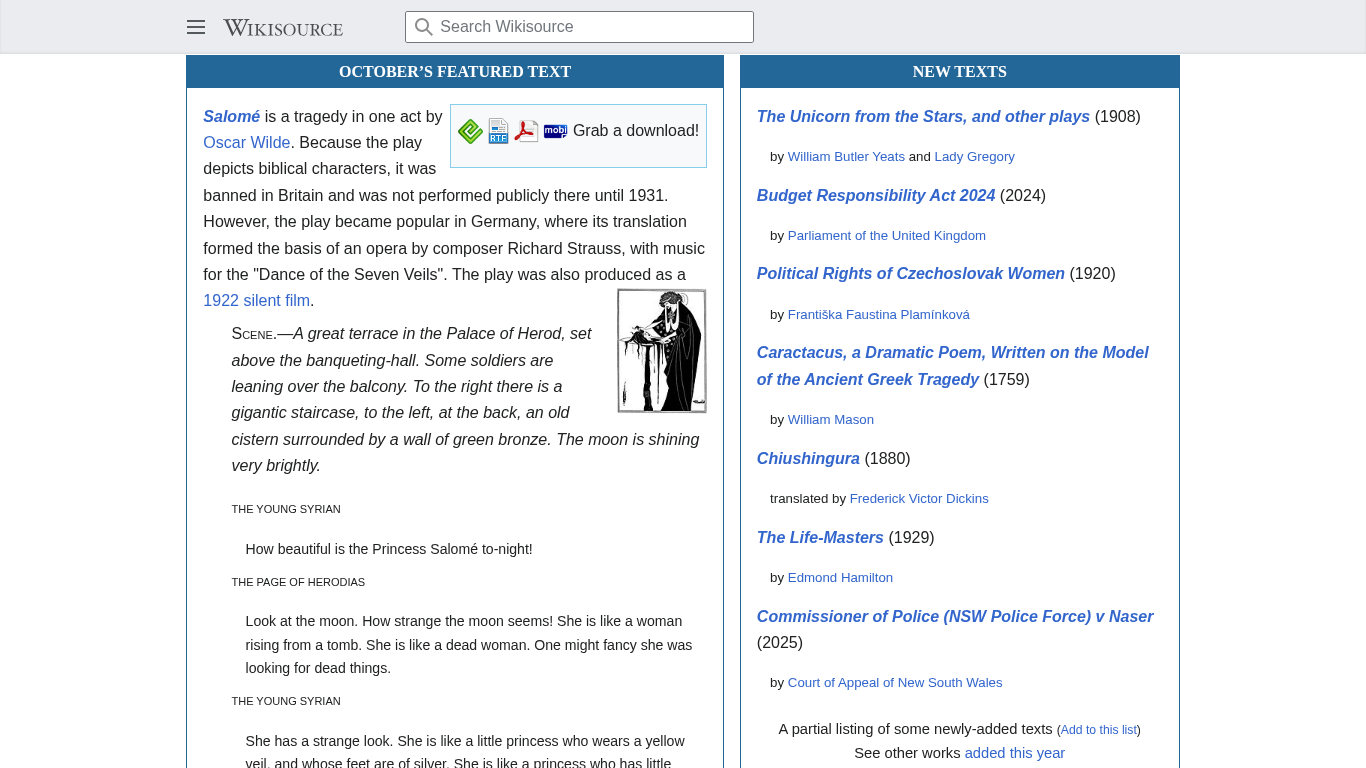This screenshot has height=768, width=1366.
Task: Click THE PAGE OF HERODIAS speaker label
Action: tap(298, 582)
